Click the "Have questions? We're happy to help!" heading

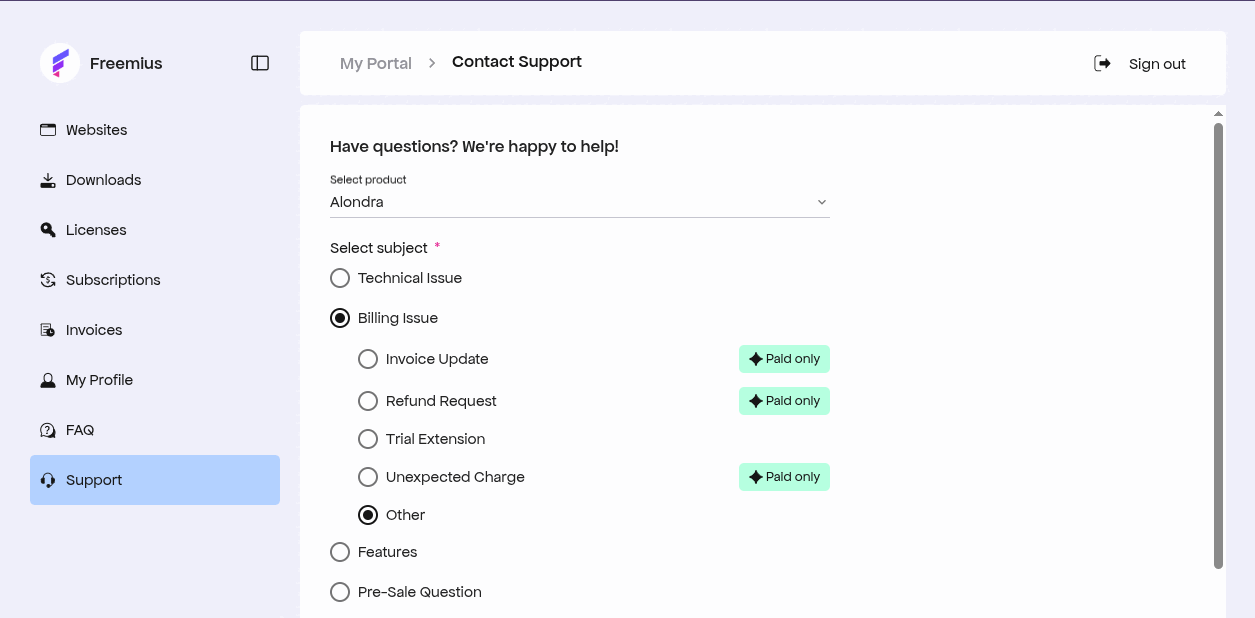click(x=474, y=147)
